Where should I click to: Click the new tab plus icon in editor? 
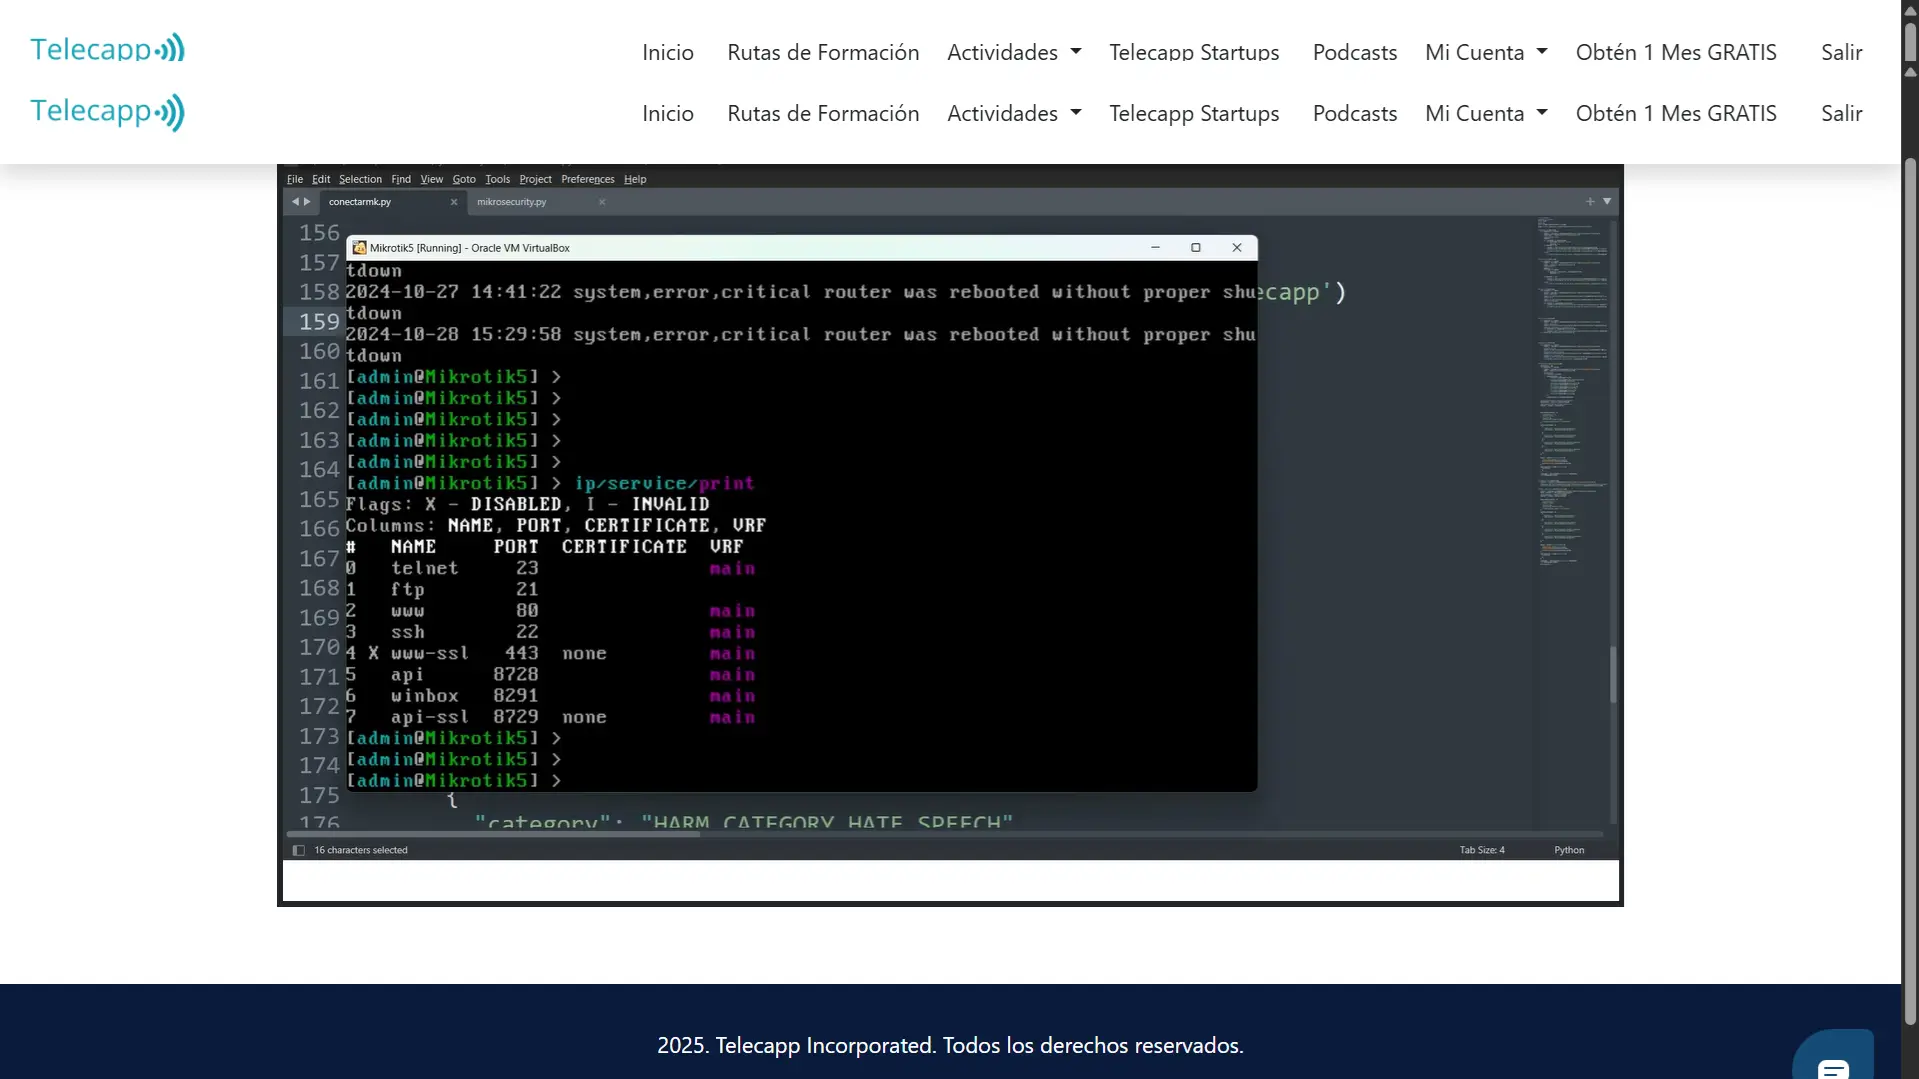(1590, 202)
